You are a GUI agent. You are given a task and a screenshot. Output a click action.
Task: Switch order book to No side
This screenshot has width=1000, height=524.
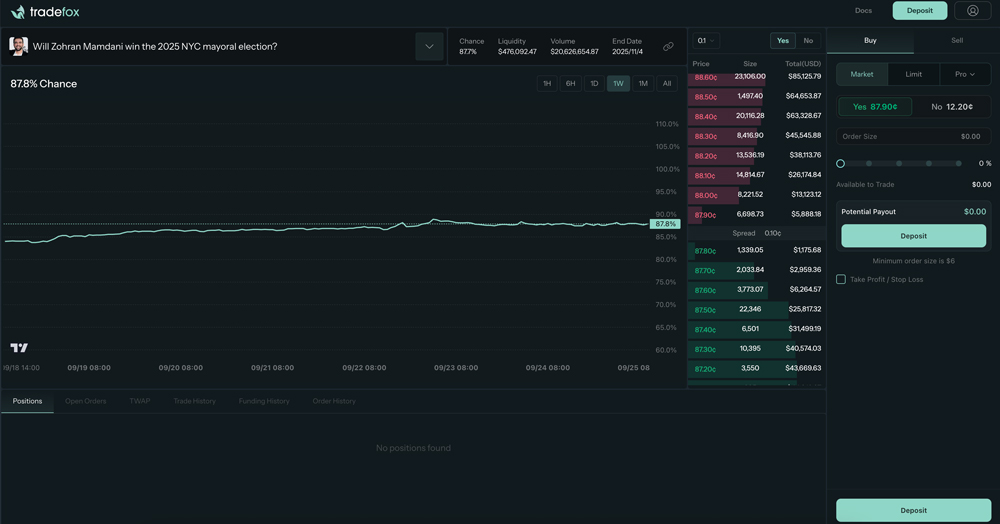coord(808,41)
